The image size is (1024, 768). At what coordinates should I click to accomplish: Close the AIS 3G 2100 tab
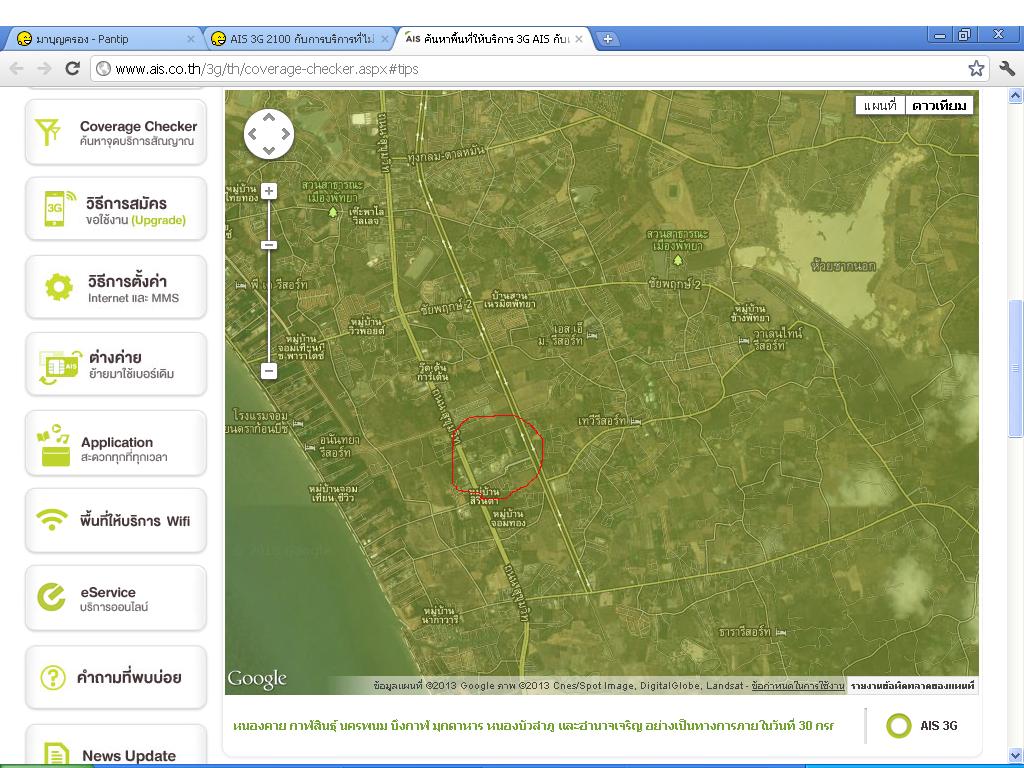click(385, 39)
